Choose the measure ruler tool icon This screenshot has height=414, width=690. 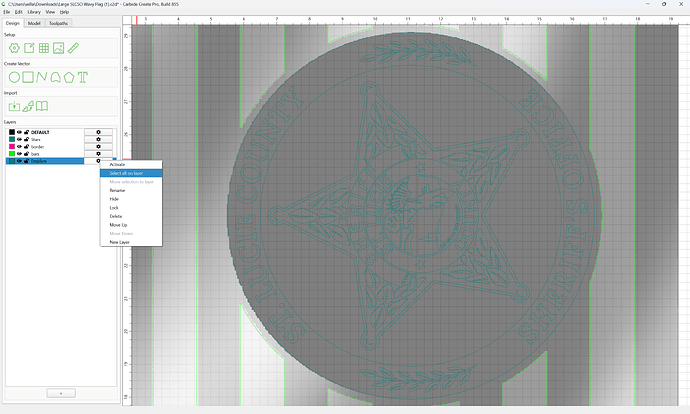click(x=73, y=48)
